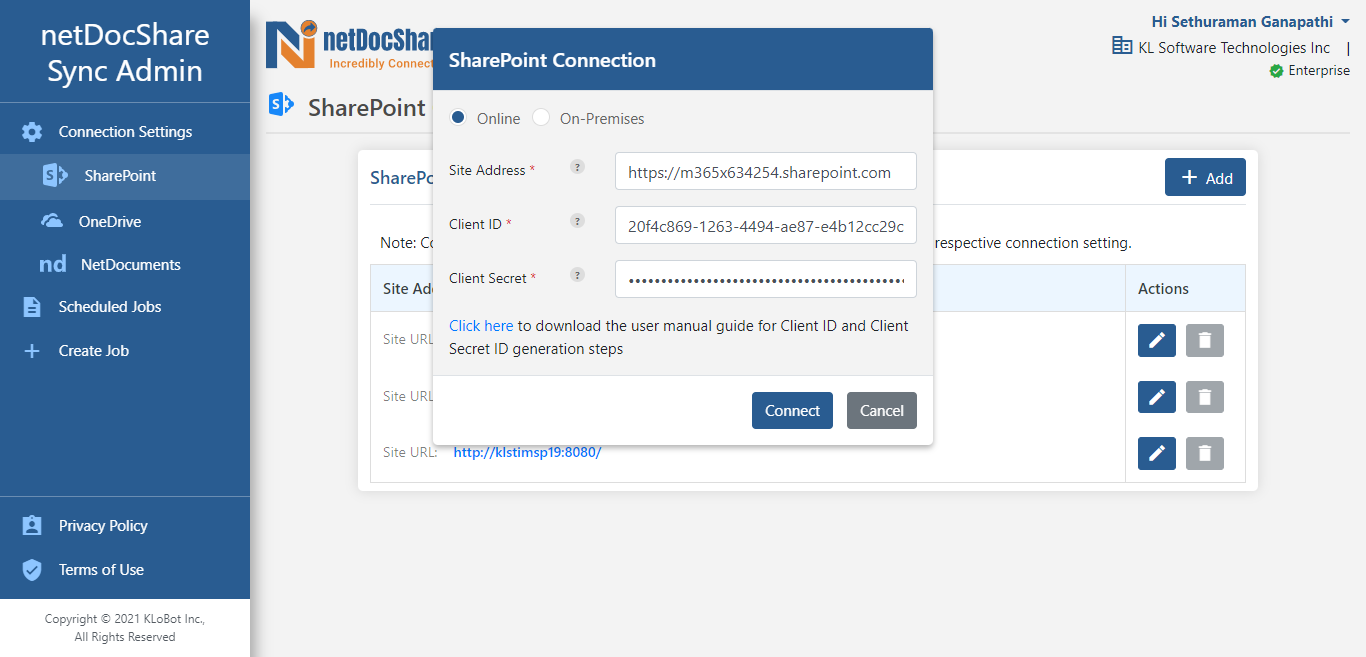Click the 'SharePoint Connection' dialog title
This screenshot has width=1366, height=657.
tap(552, 60)
